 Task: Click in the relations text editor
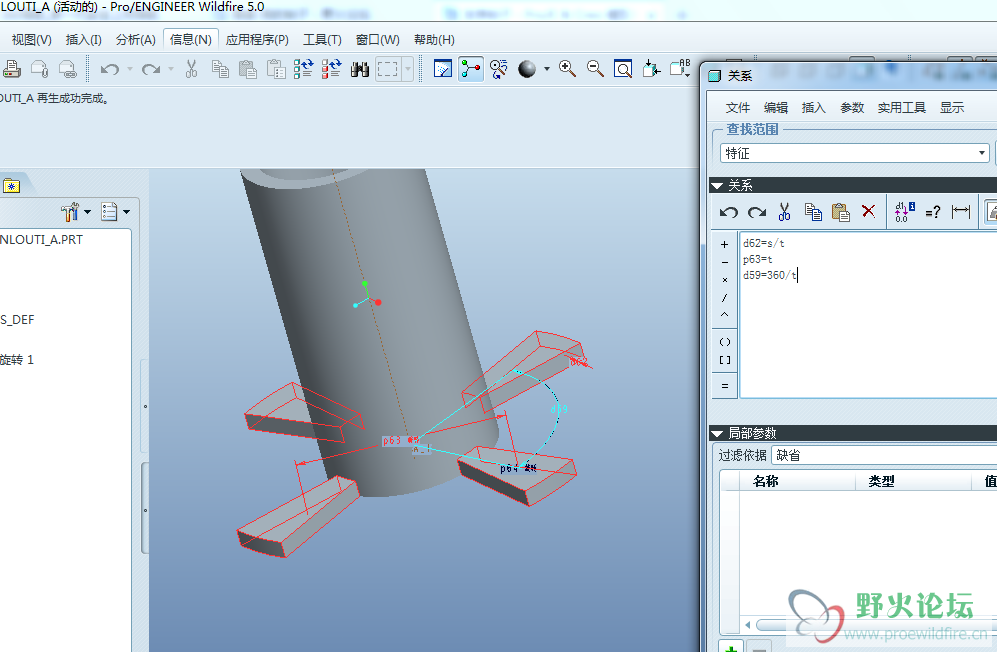tap(869, 316)
